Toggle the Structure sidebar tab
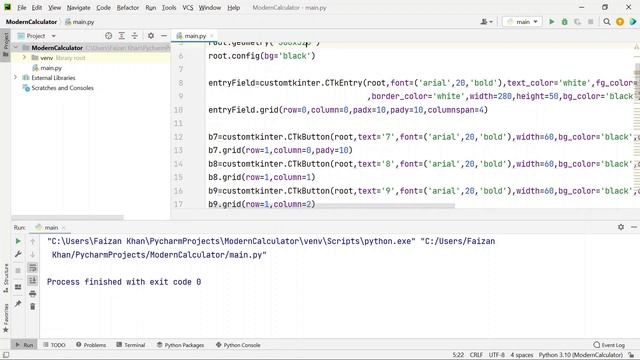 5,278
